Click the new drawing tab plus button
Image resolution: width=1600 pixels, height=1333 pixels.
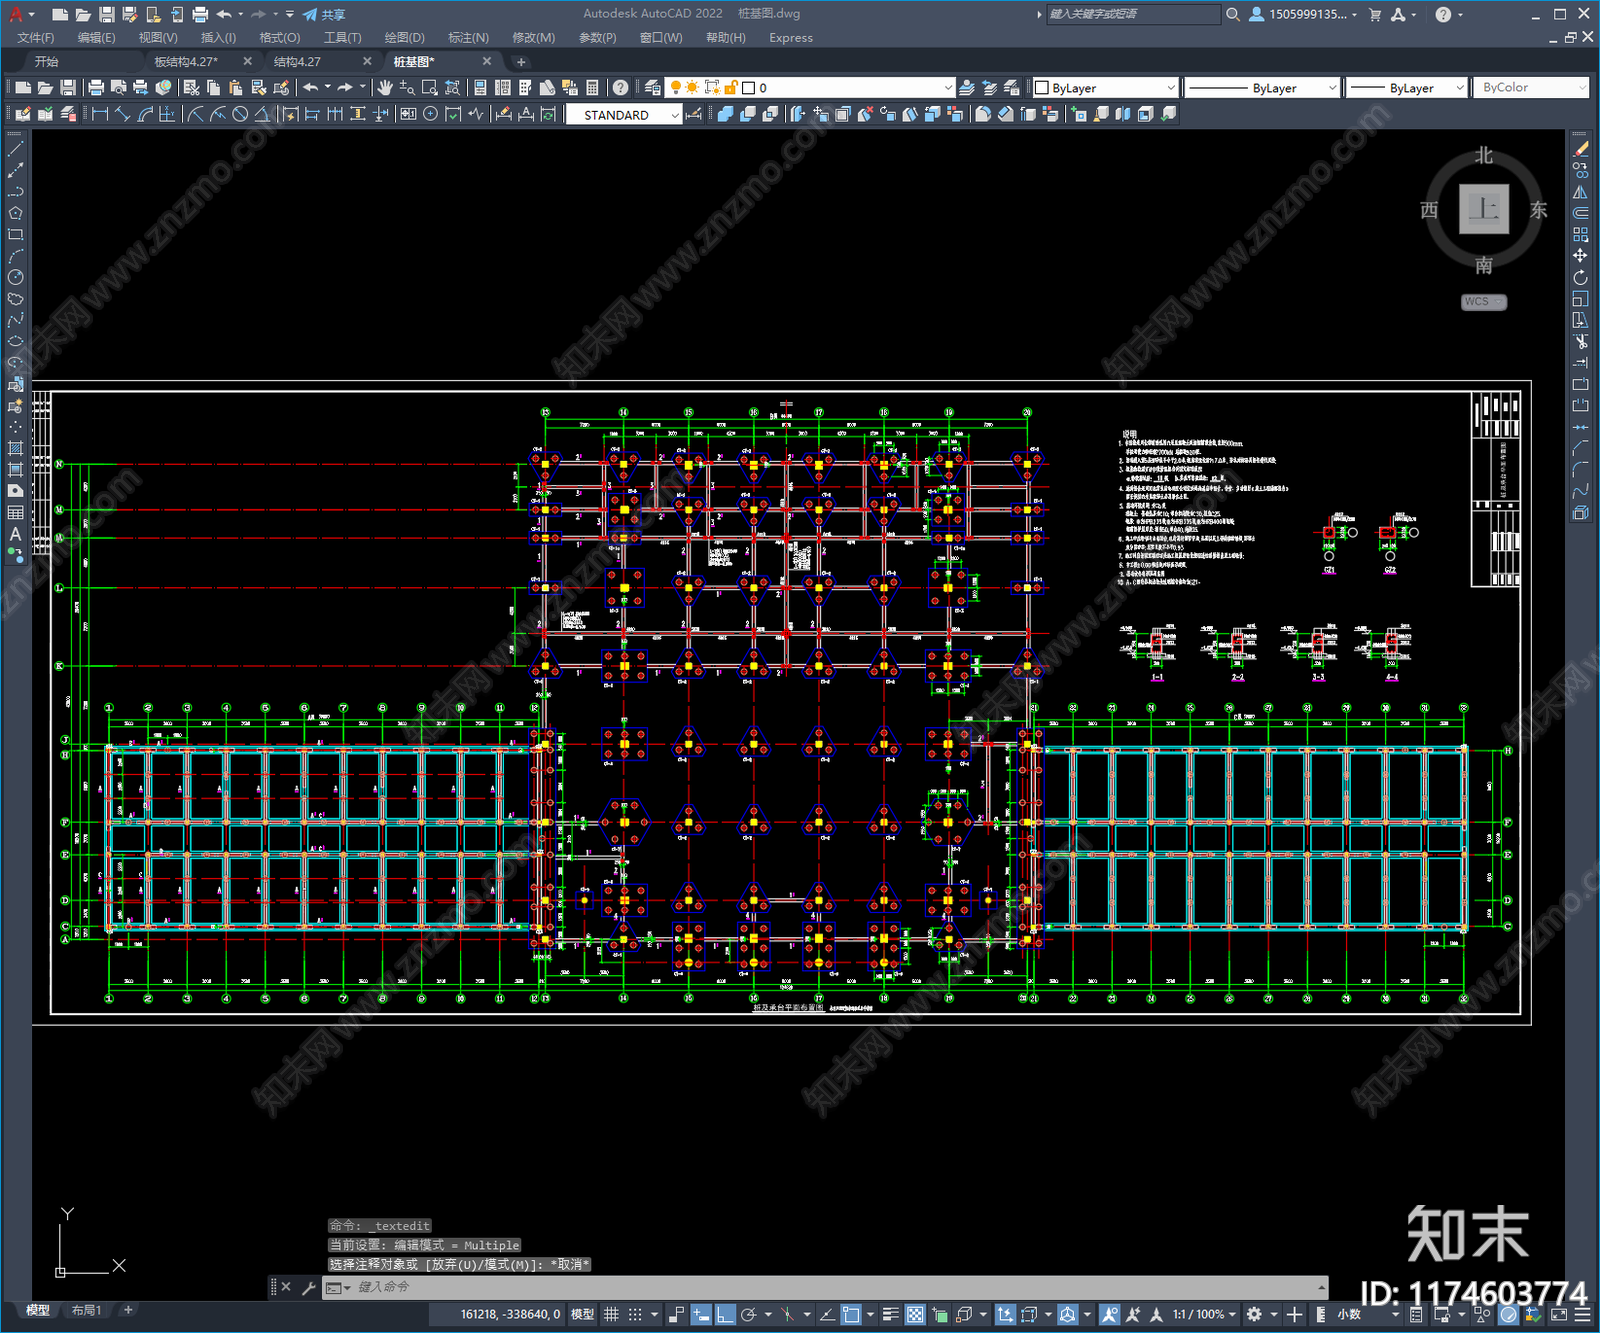(x=520, y=62)
